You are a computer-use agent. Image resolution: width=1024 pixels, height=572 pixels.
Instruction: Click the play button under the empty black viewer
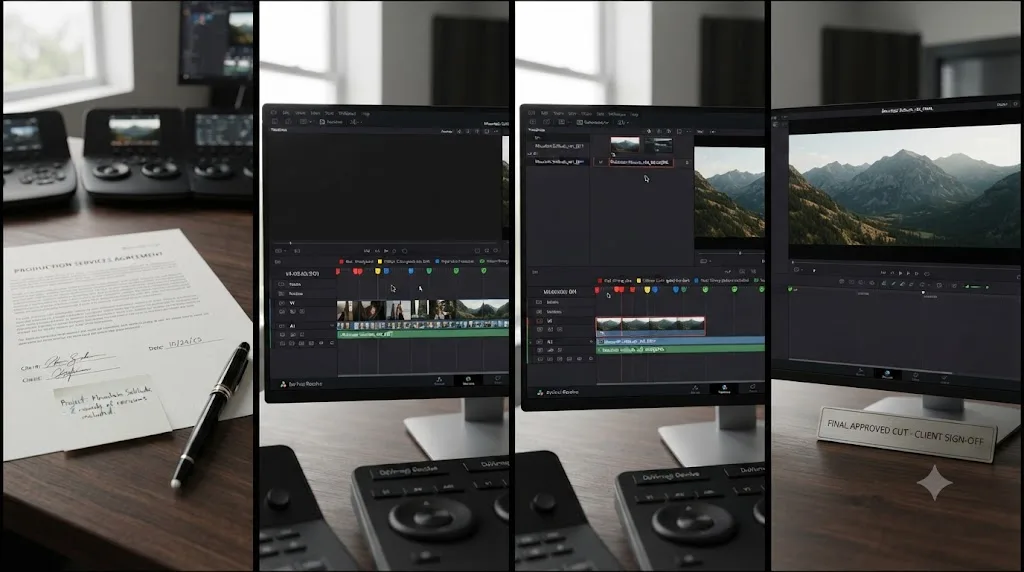[x=386, y=251]
